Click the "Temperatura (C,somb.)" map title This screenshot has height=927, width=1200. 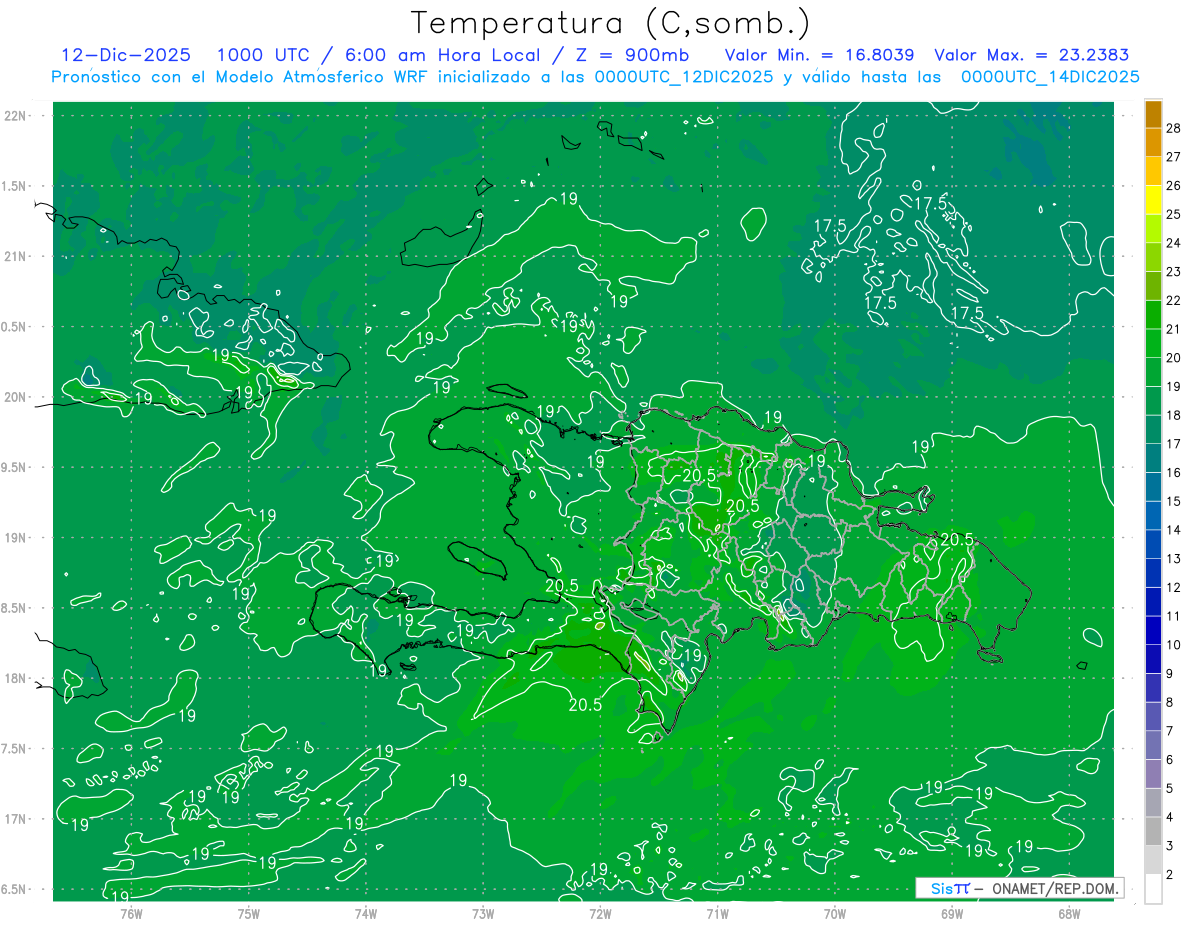610,23
